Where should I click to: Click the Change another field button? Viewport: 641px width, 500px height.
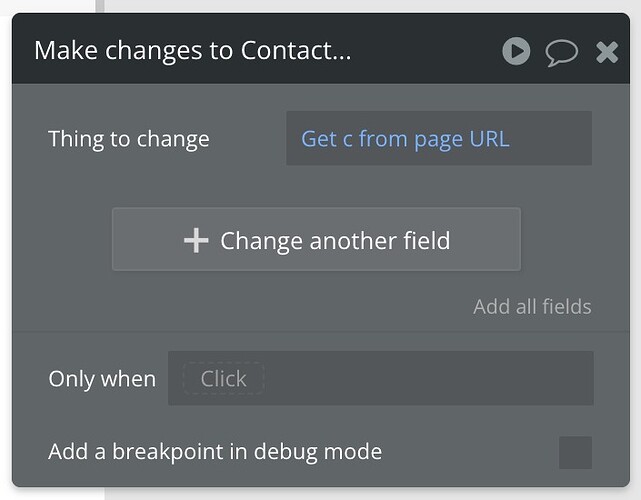(x=316, y=239)
